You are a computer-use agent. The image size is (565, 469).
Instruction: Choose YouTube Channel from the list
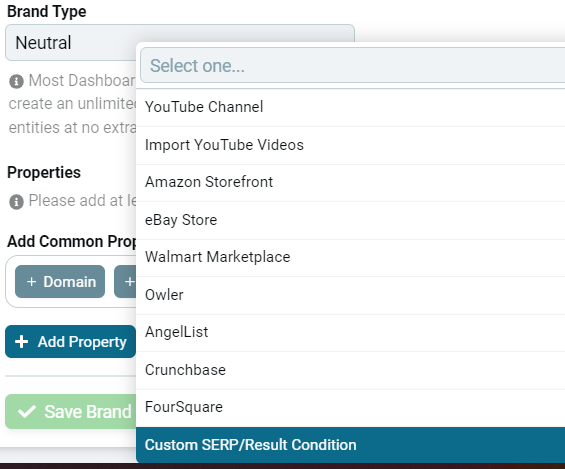[x=350, y=107]
